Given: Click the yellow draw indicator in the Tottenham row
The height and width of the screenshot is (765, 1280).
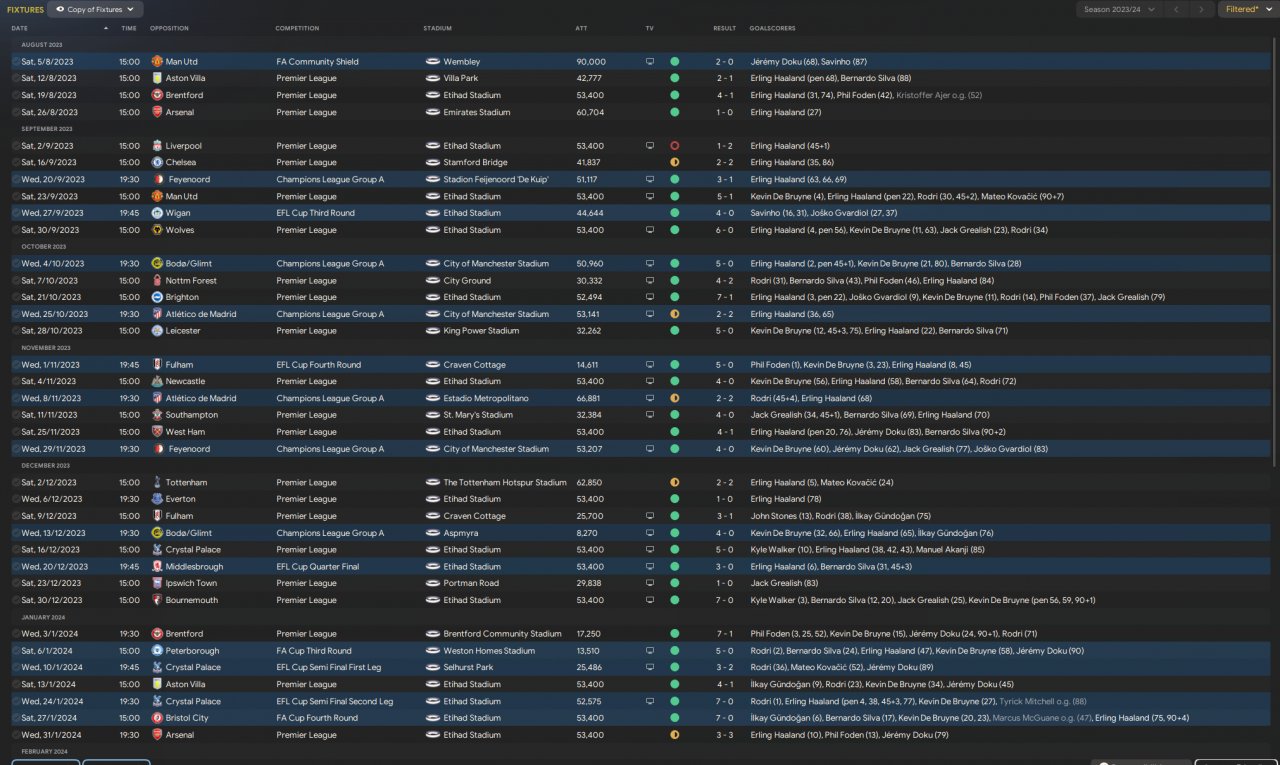Looking at the screenshot, I should [675, 482].
